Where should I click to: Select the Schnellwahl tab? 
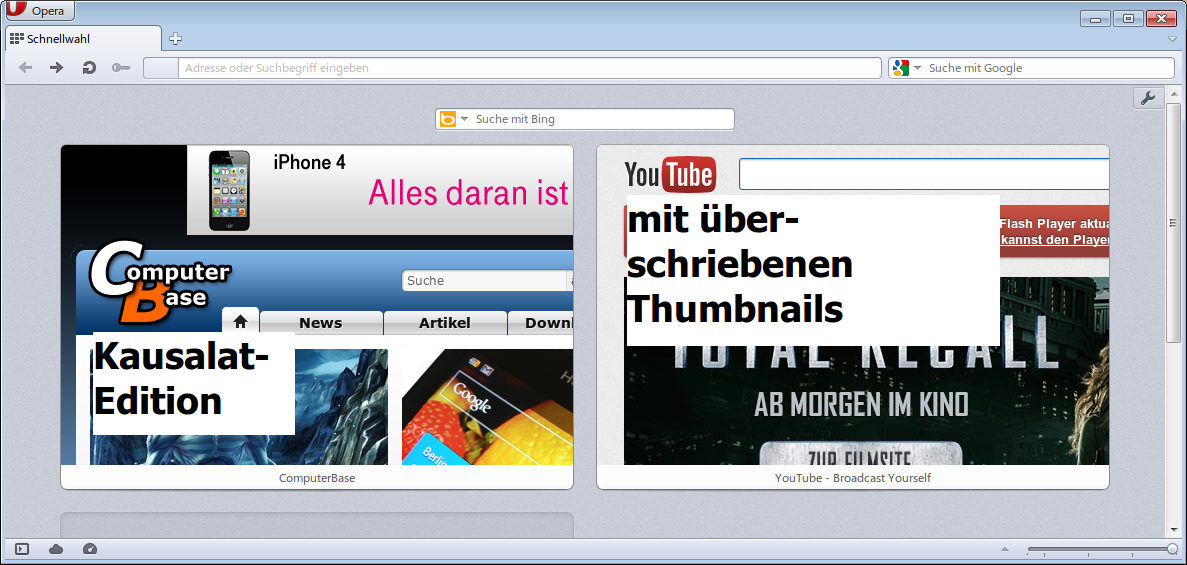(x=83, y=39)
